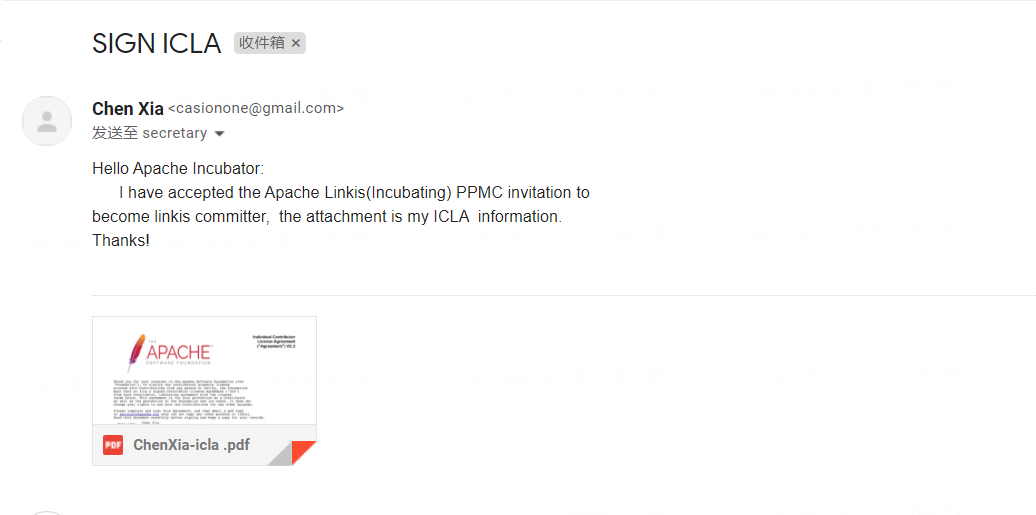Click the 收件箱 inbox label chip
The height and width of the screenshot is (515, 1036).
262,43
